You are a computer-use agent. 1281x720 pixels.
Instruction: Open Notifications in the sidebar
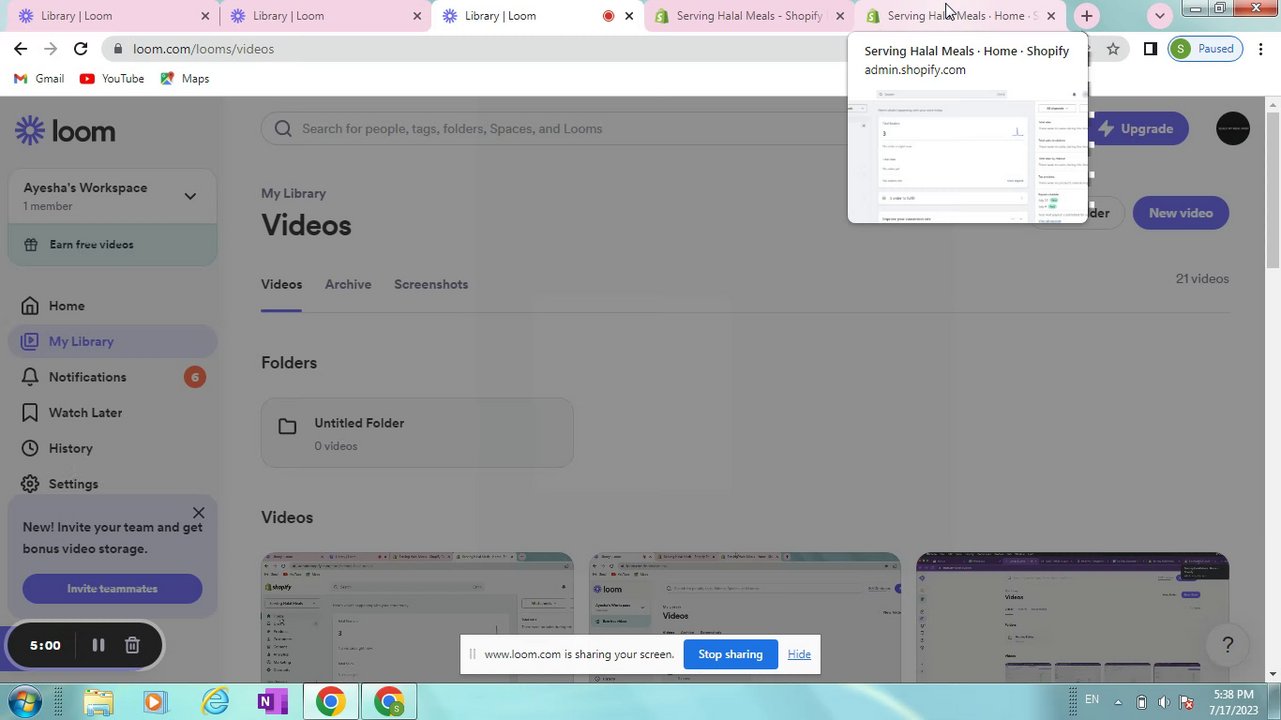(87, 377)
